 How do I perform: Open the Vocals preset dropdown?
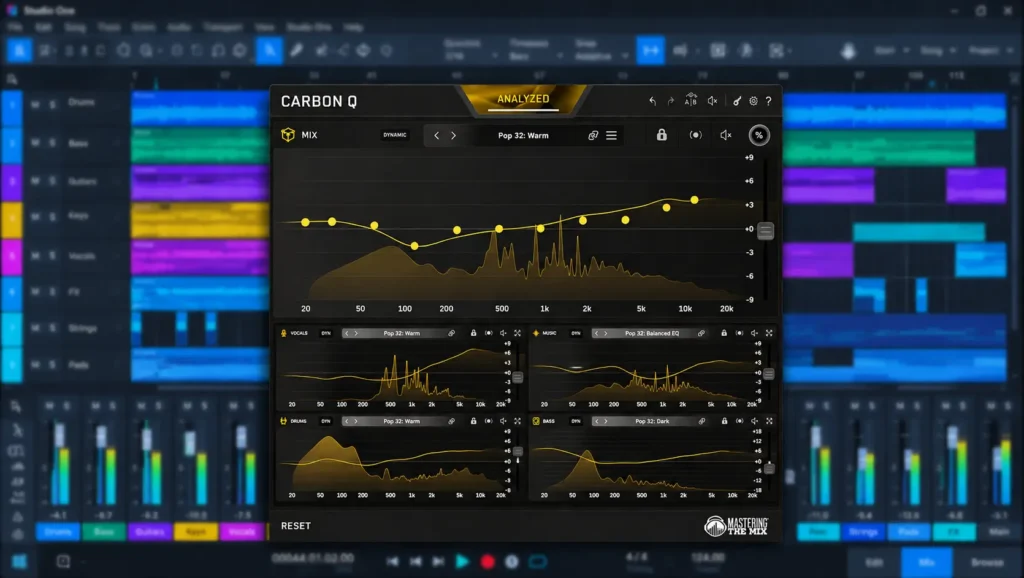click(x=402, y=333)
